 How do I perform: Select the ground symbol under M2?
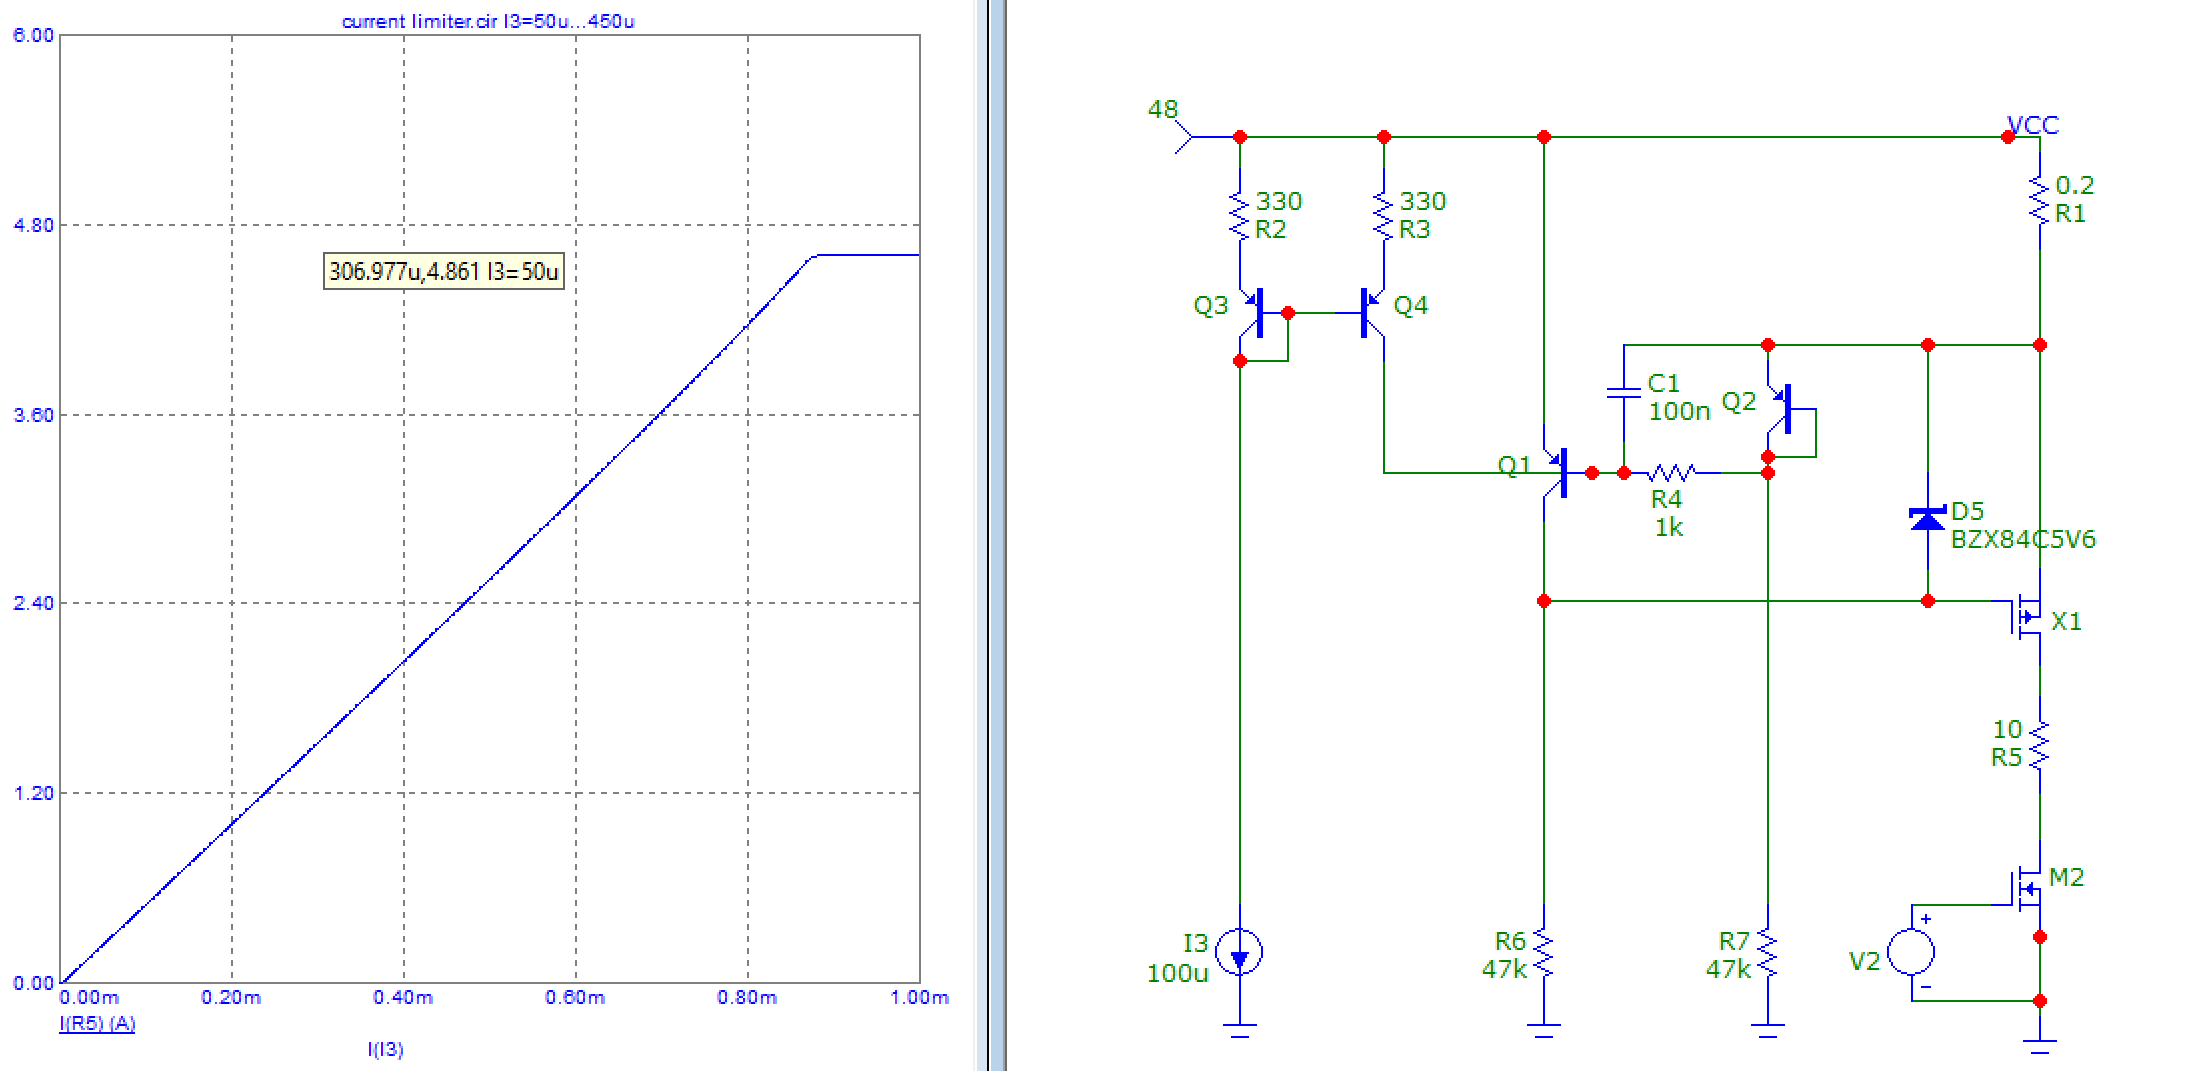(2040, 1047)
